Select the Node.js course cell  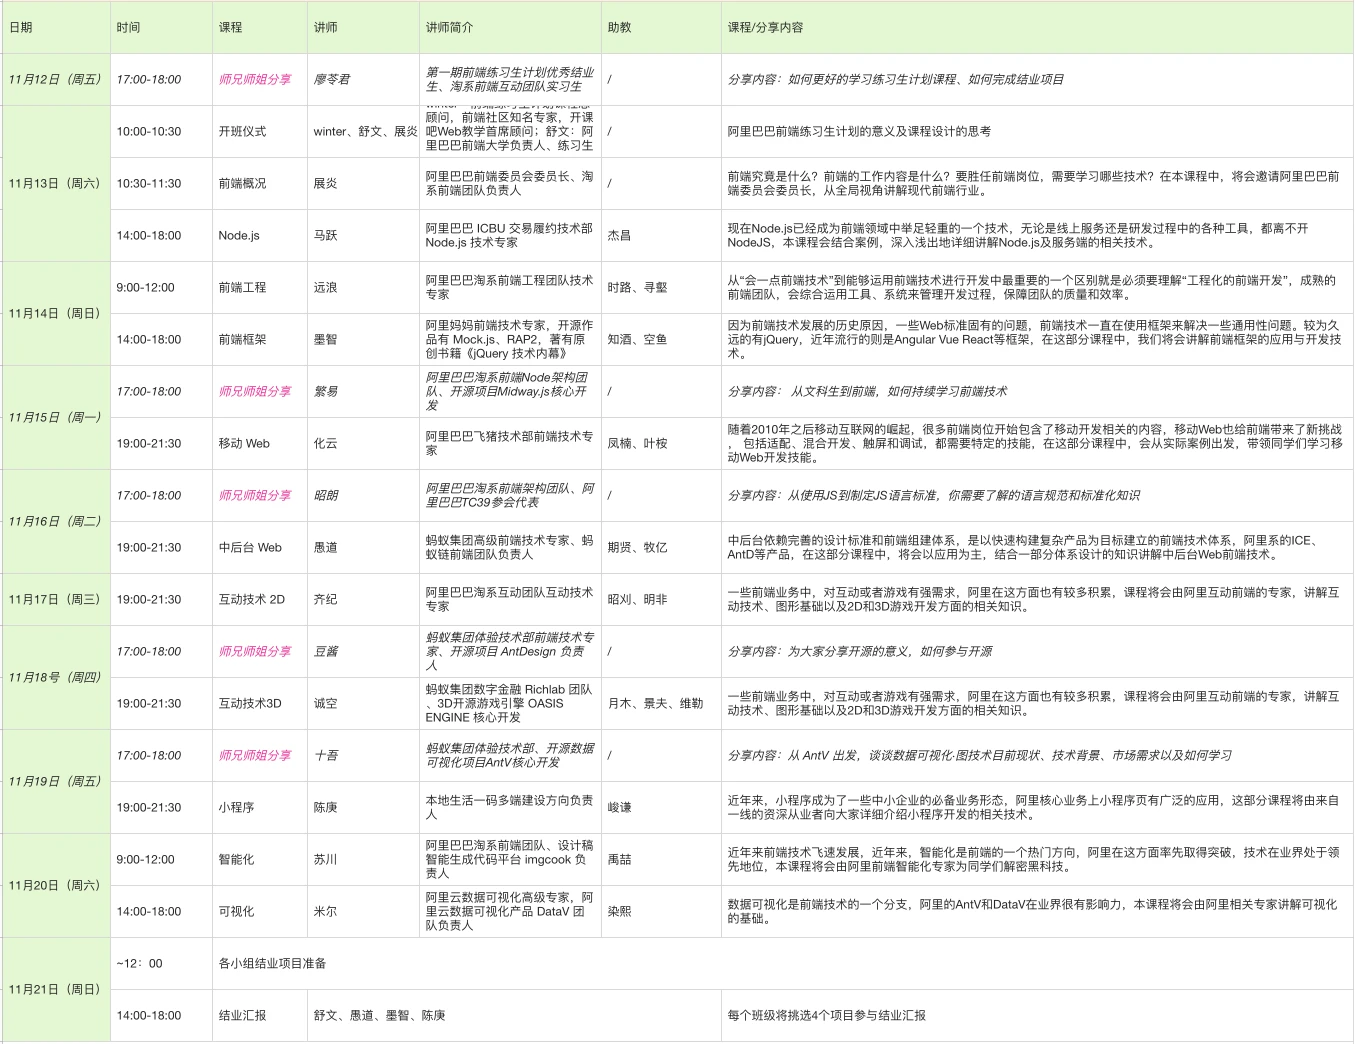pos(239,236)
